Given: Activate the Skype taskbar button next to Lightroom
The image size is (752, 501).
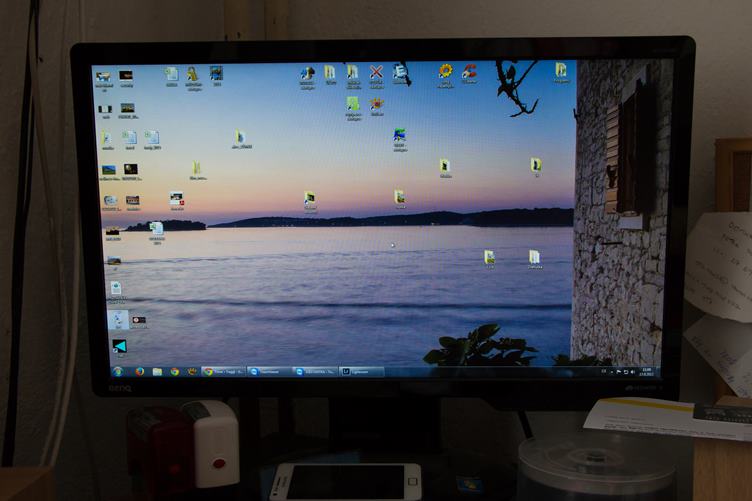Looking at the screenshot, I should [316, 372].
